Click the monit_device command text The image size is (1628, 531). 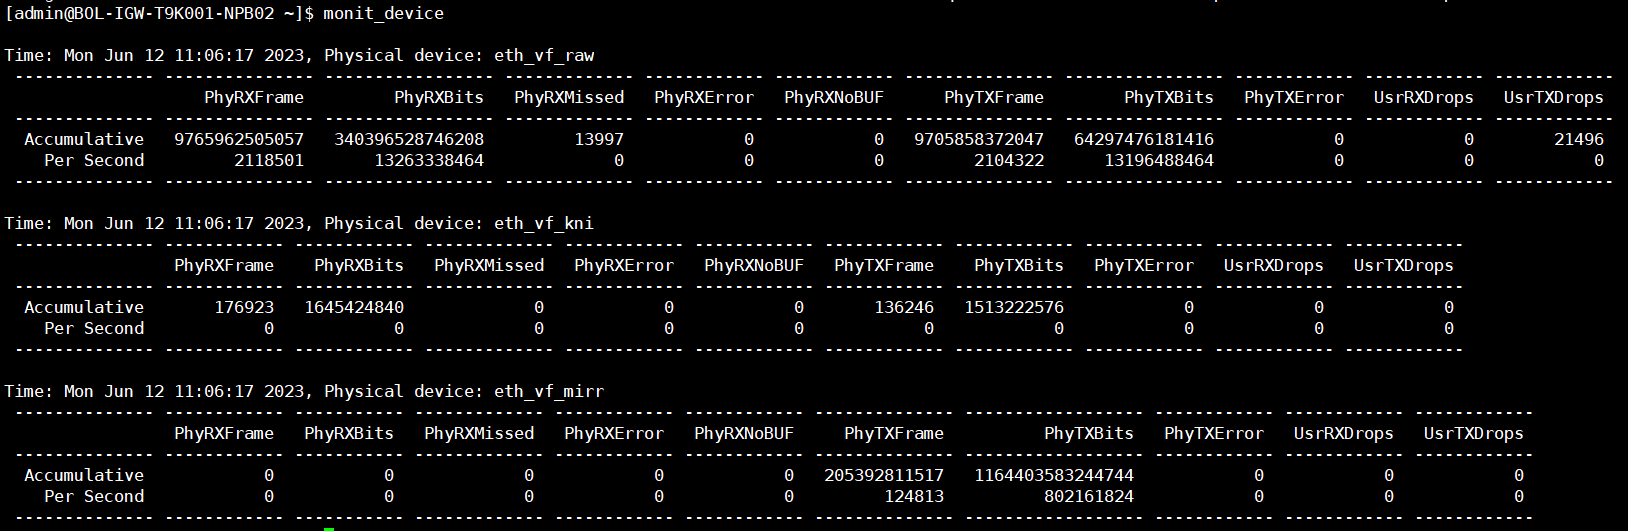point(383,13)
